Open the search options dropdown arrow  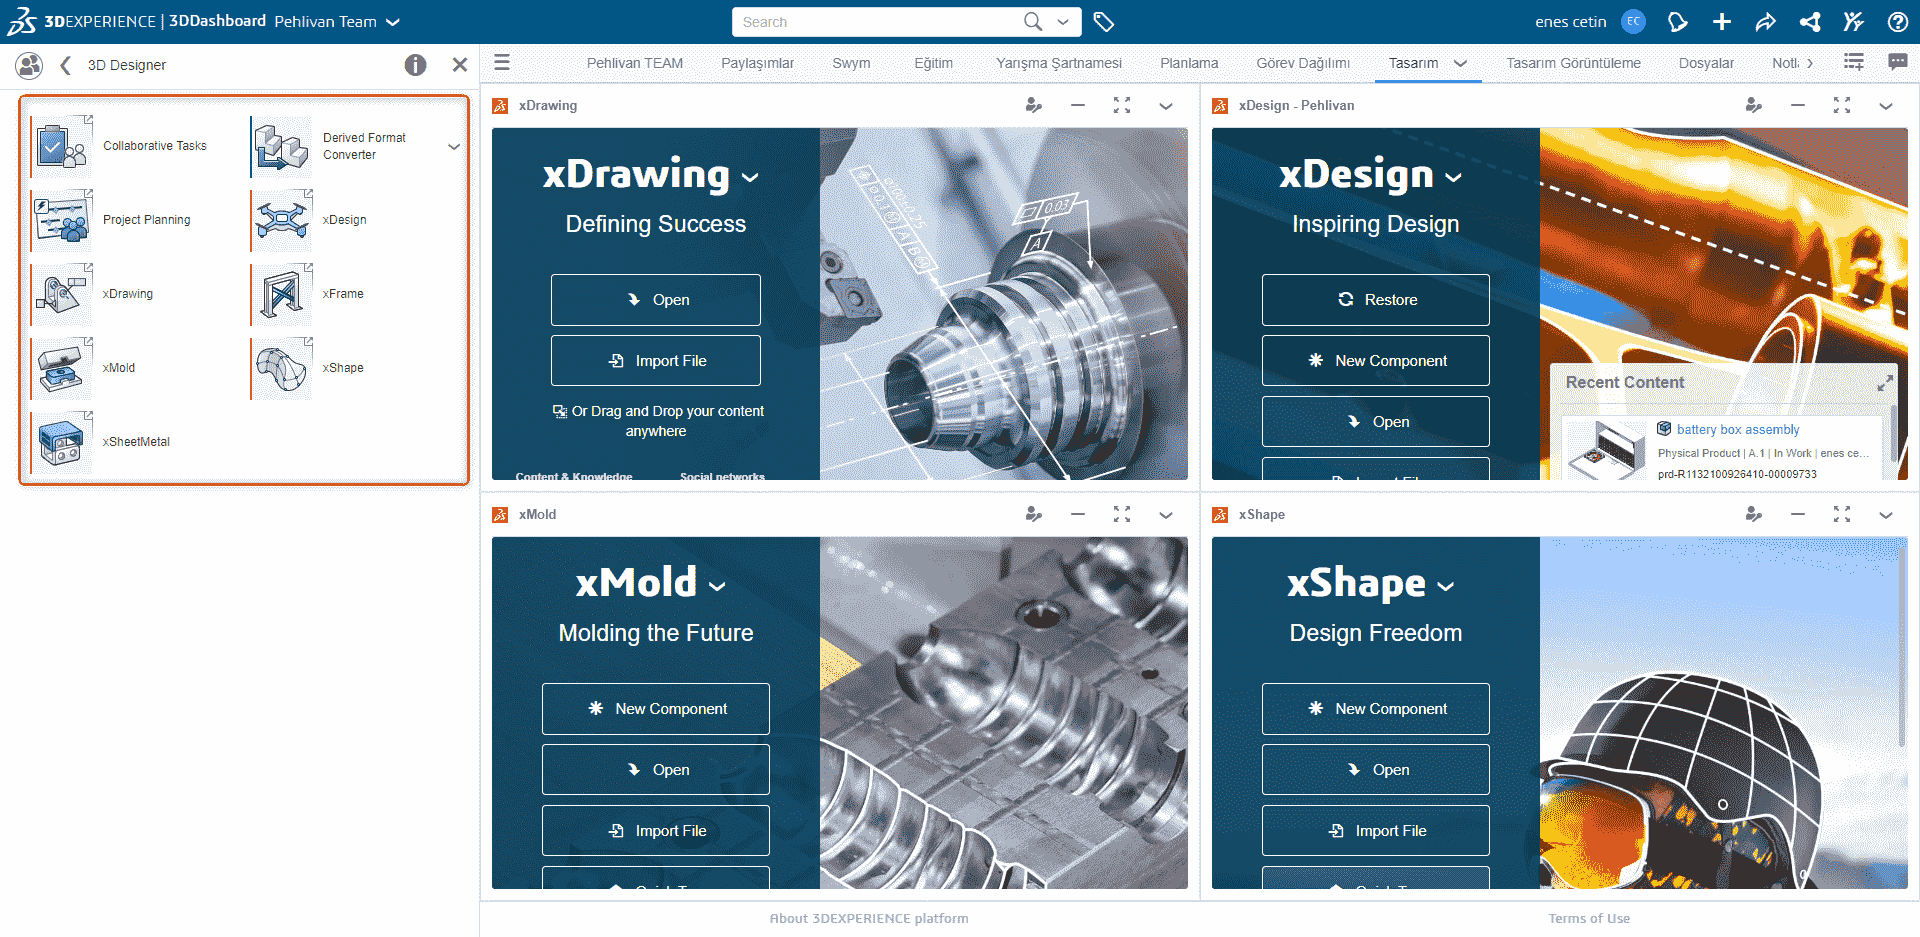(x=1063, y=22)
